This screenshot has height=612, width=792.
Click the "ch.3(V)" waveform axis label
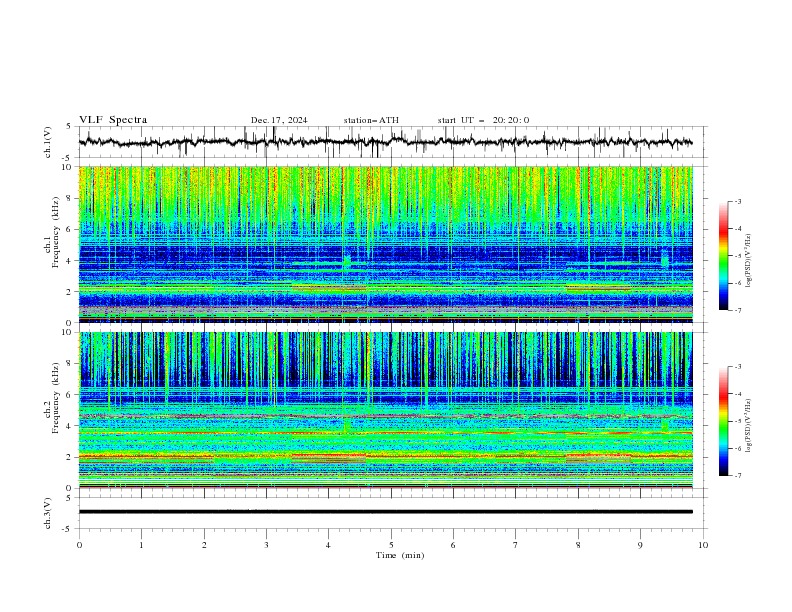click(x=48, y=513)
